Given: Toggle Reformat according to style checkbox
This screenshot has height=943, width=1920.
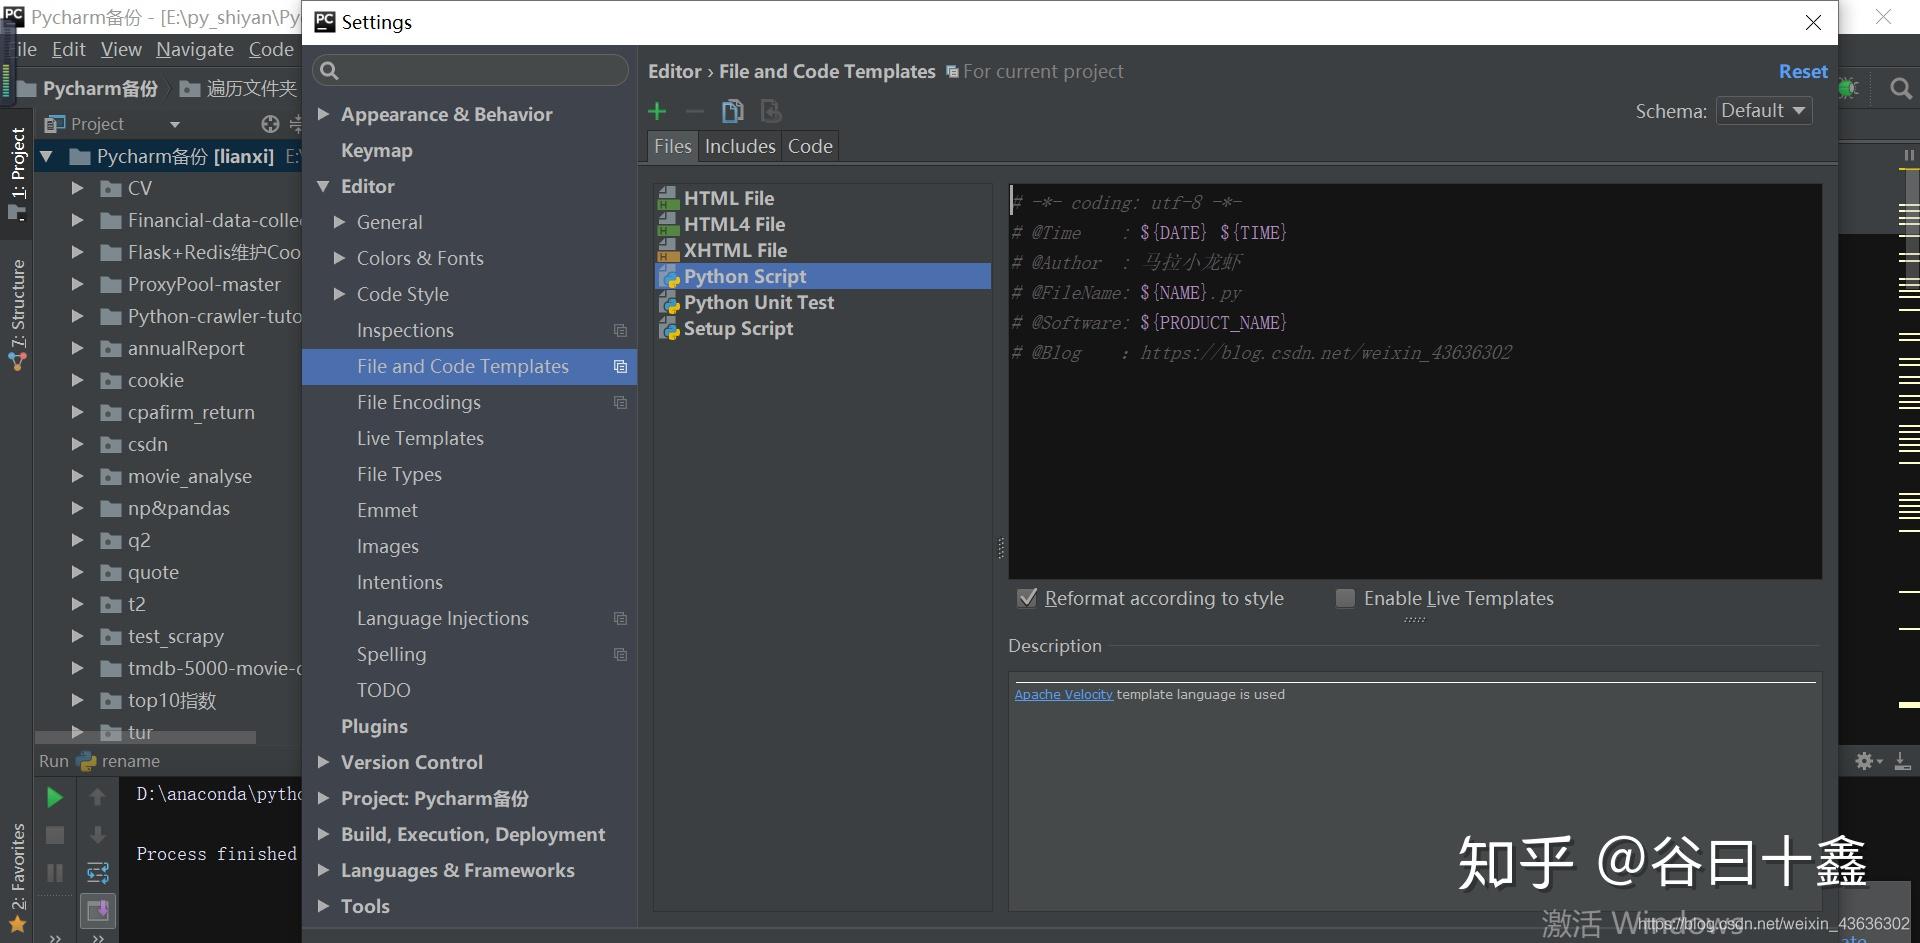Looking at the screenshot, I should (1026, 598).
